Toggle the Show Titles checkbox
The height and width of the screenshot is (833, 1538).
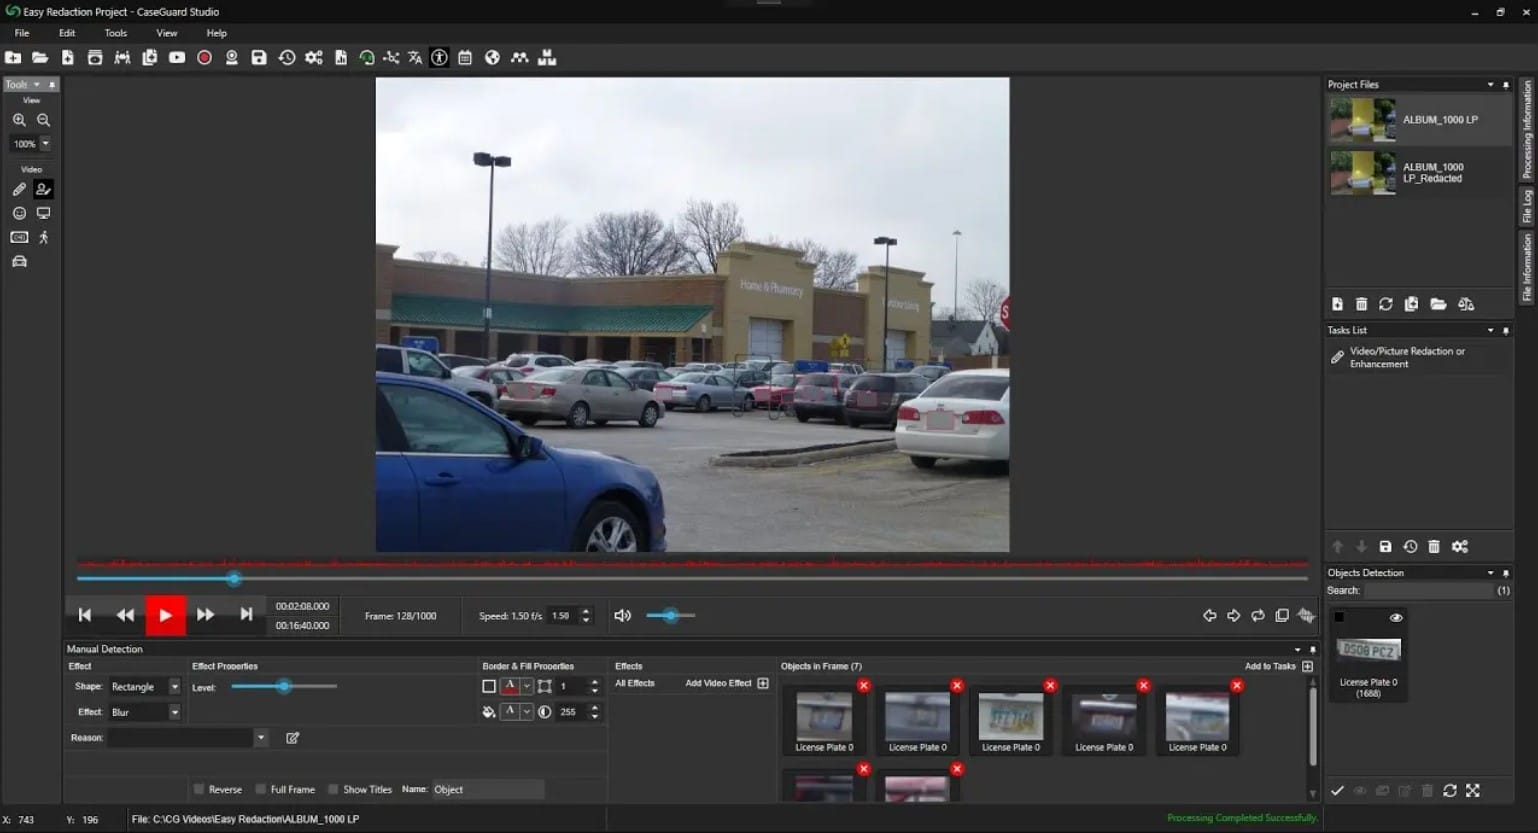click(x=334, y=789)
